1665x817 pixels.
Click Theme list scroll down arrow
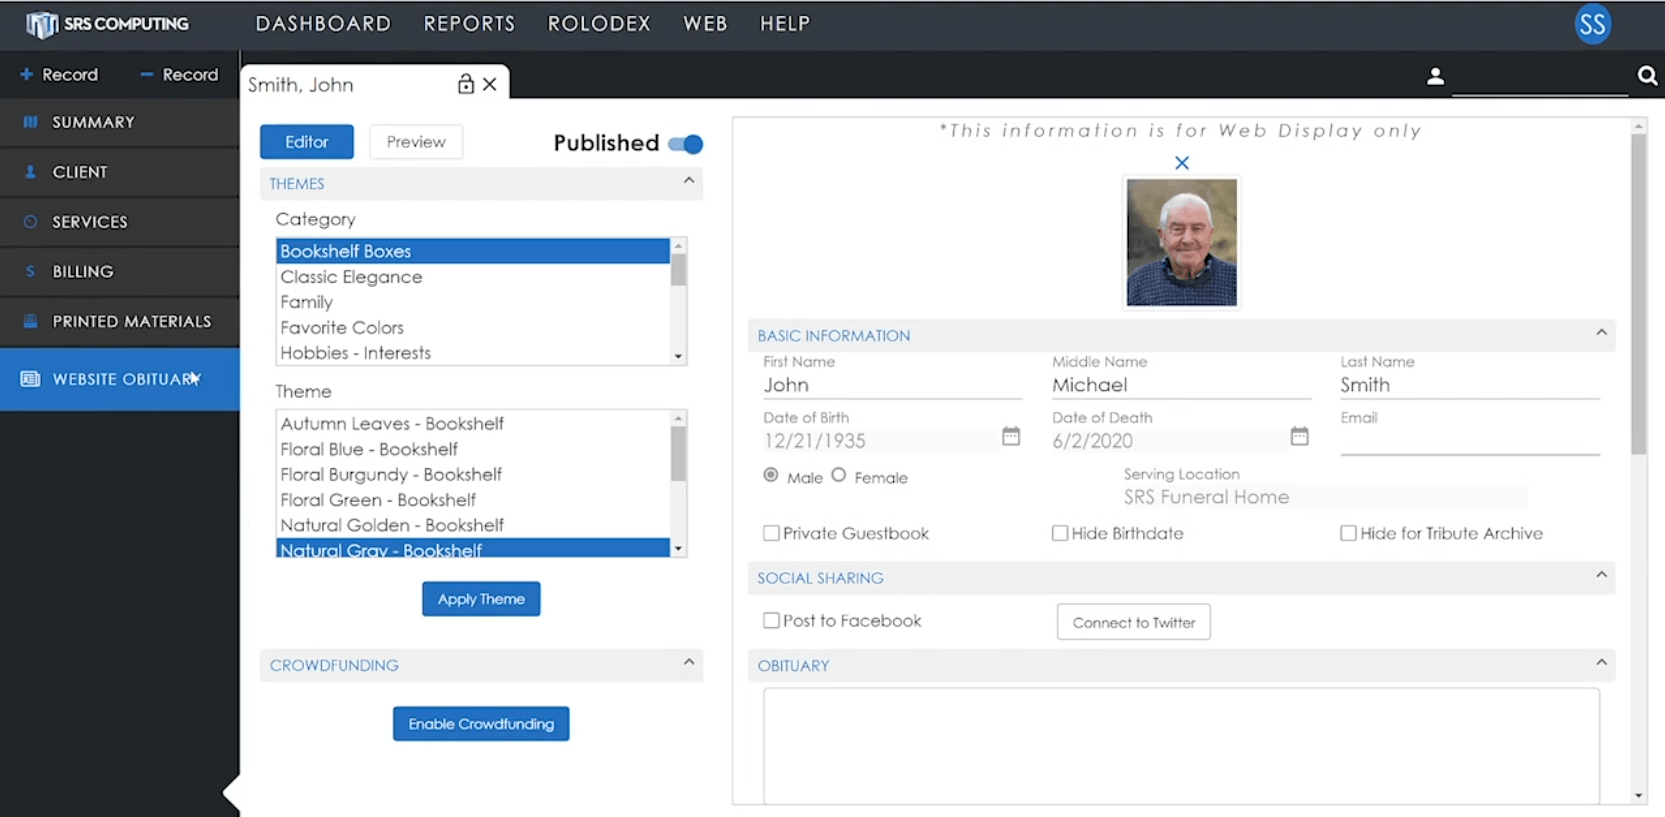(x=679, y=548)
